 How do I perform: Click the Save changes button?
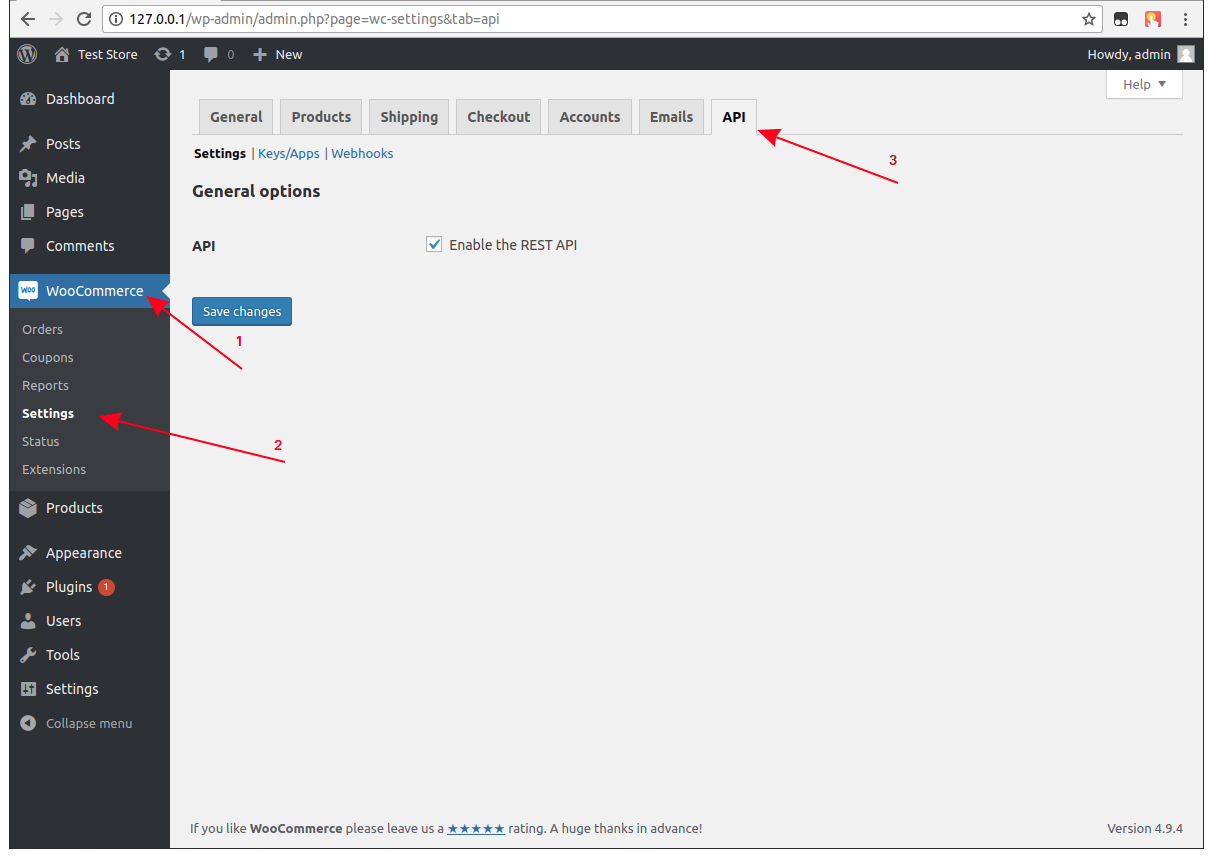[x=242, y=311]
